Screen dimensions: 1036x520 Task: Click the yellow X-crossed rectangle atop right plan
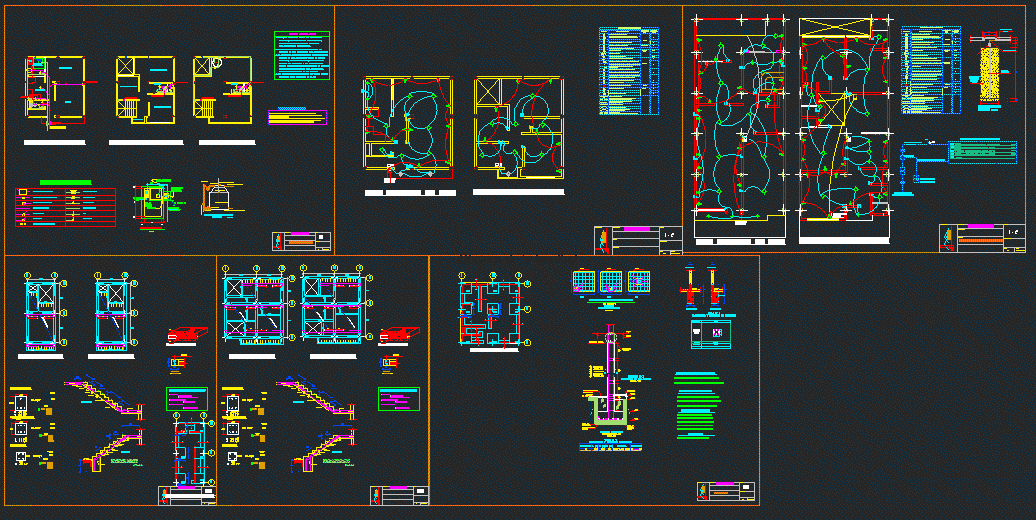click(844, 27)
